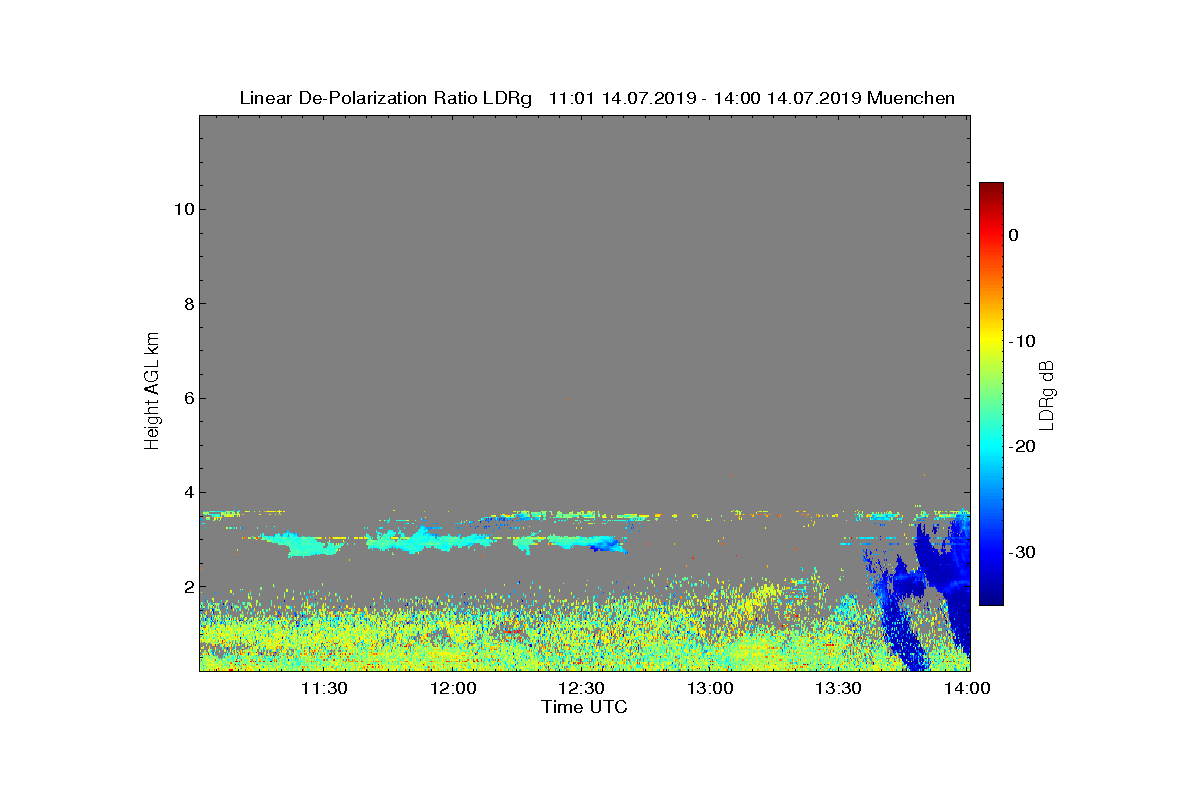Click the dark blue bottom of colorbar
The height and width of the screenshot is (800, 1200).
[x=991, y=598]
